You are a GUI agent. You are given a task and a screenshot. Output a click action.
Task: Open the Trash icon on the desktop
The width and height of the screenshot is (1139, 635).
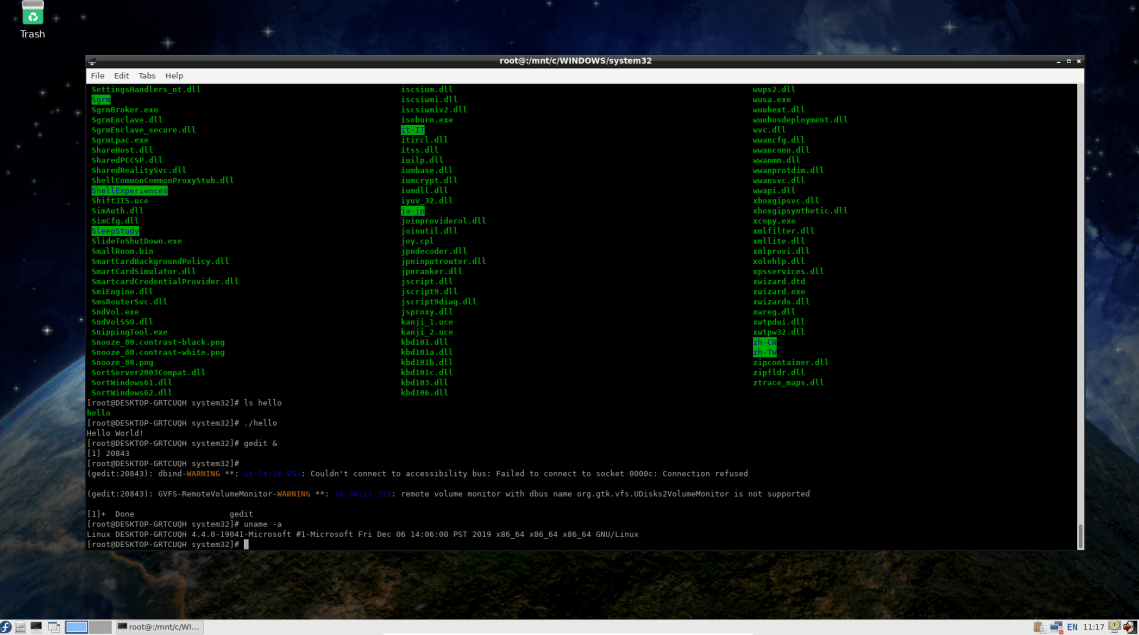[x=31, y=15]
